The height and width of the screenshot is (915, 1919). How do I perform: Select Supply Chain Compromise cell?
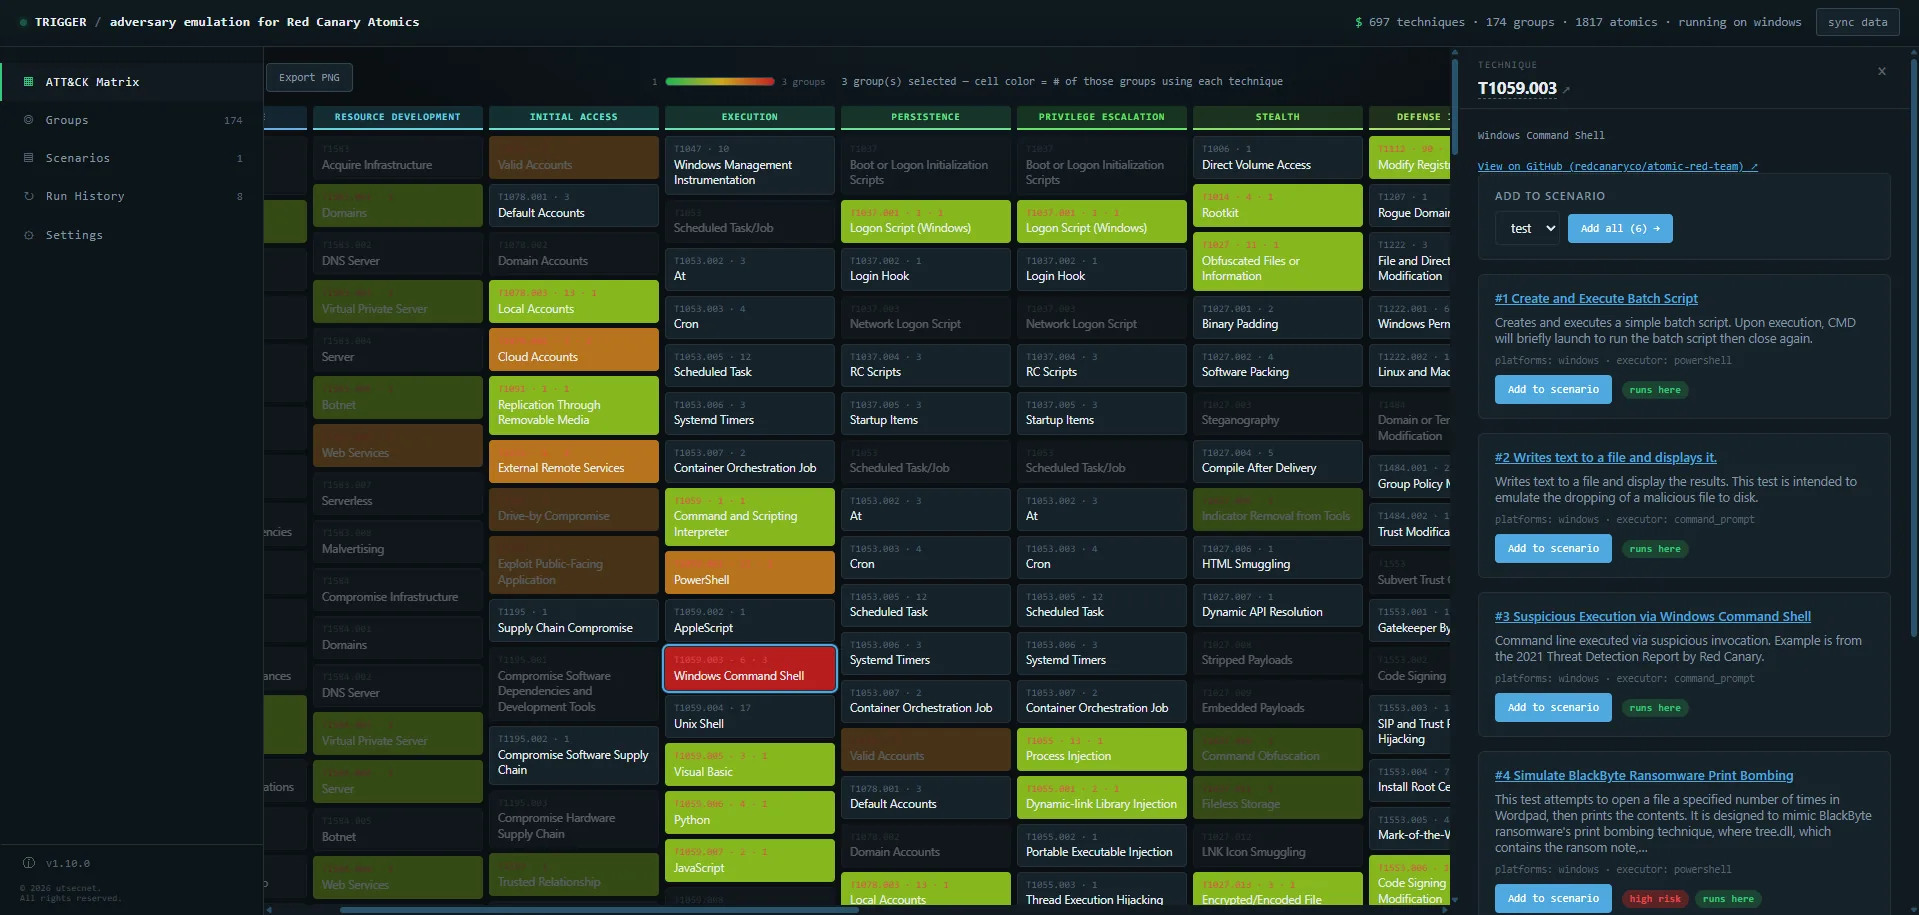click(573, 621)
